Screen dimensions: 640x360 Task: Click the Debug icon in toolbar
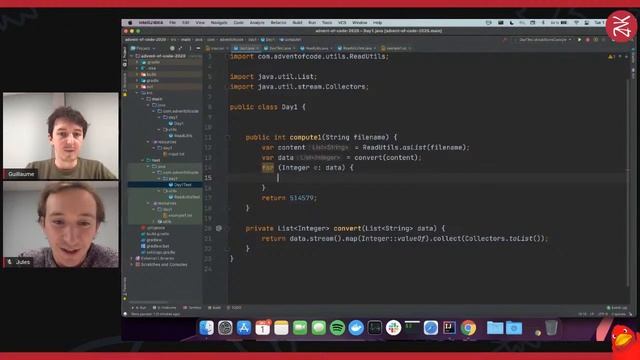tap(588, 40)
